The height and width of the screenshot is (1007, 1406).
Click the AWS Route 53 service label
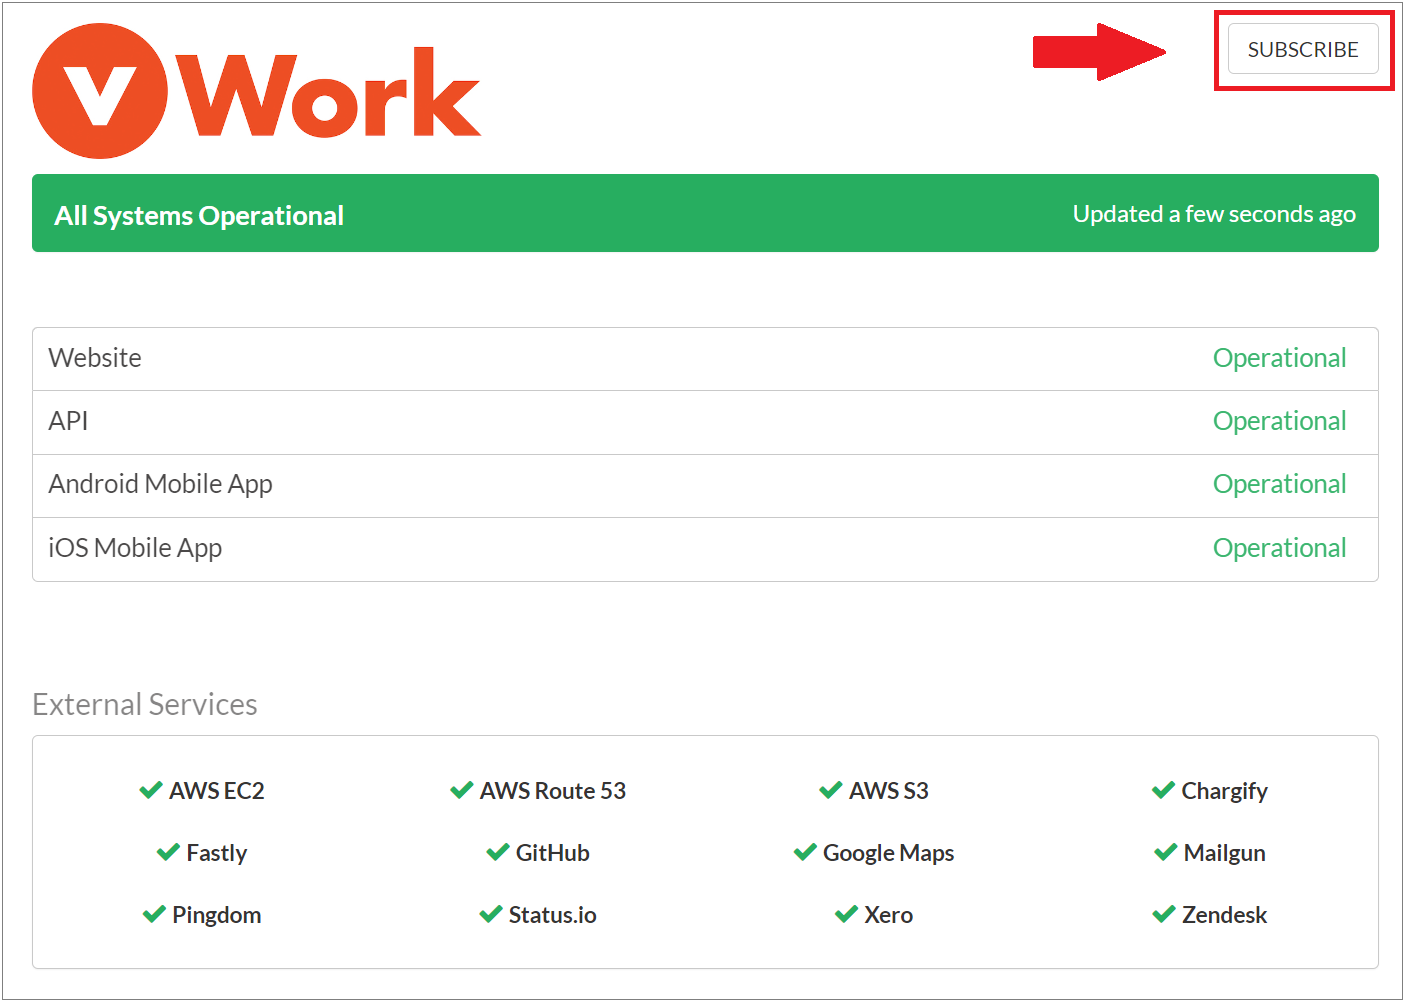pos(552,790)
